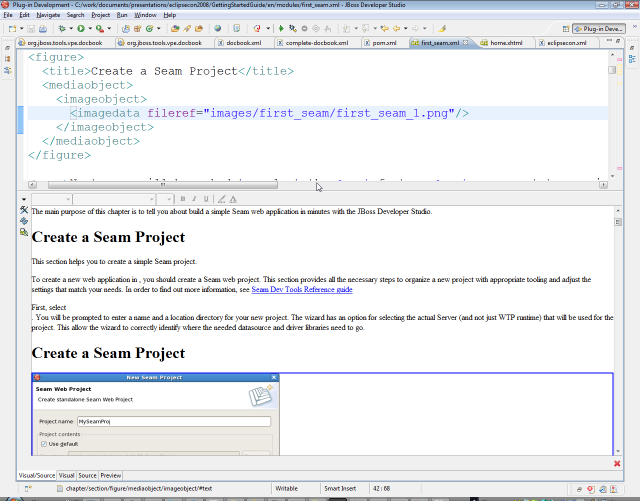The image size is (640, 501).
Task: Open the Window menu
Action: click(145, 15)
